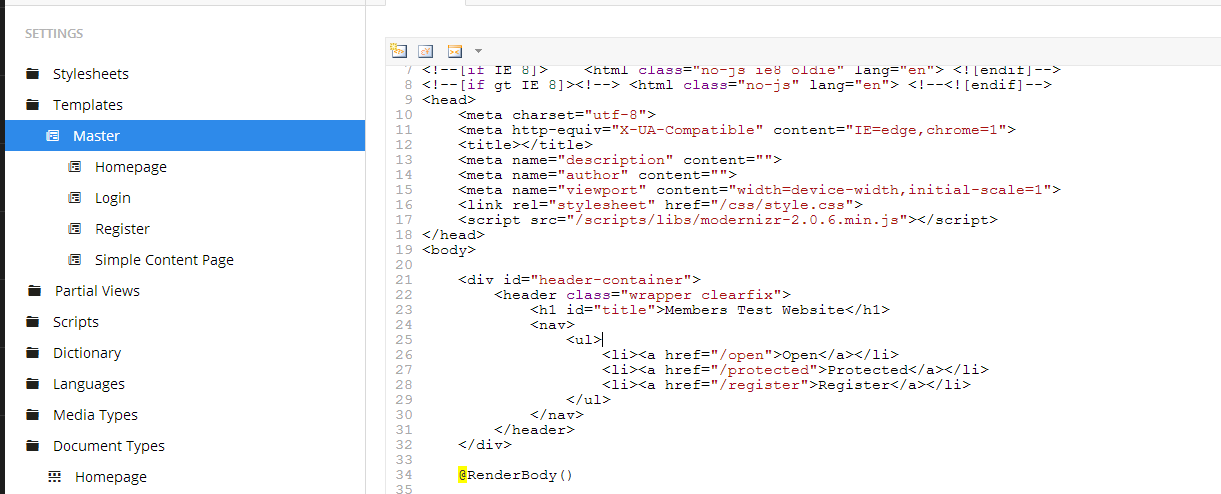Click the Templates folder icon

[33, 105]
